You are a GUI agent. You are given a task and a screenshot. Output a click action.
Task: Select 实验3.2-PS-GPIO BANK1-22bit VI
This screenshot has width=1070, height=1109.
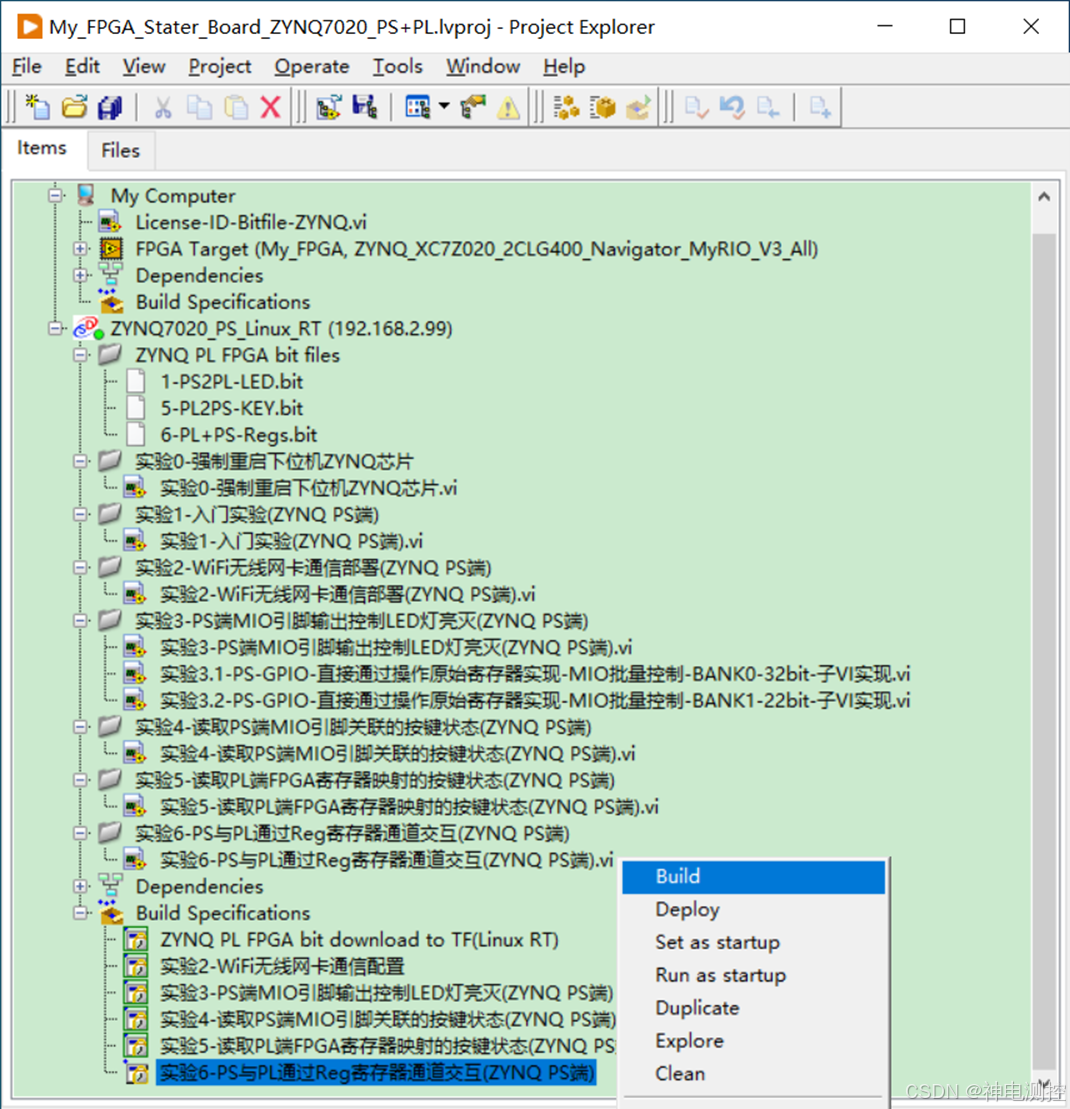(535, 700)
